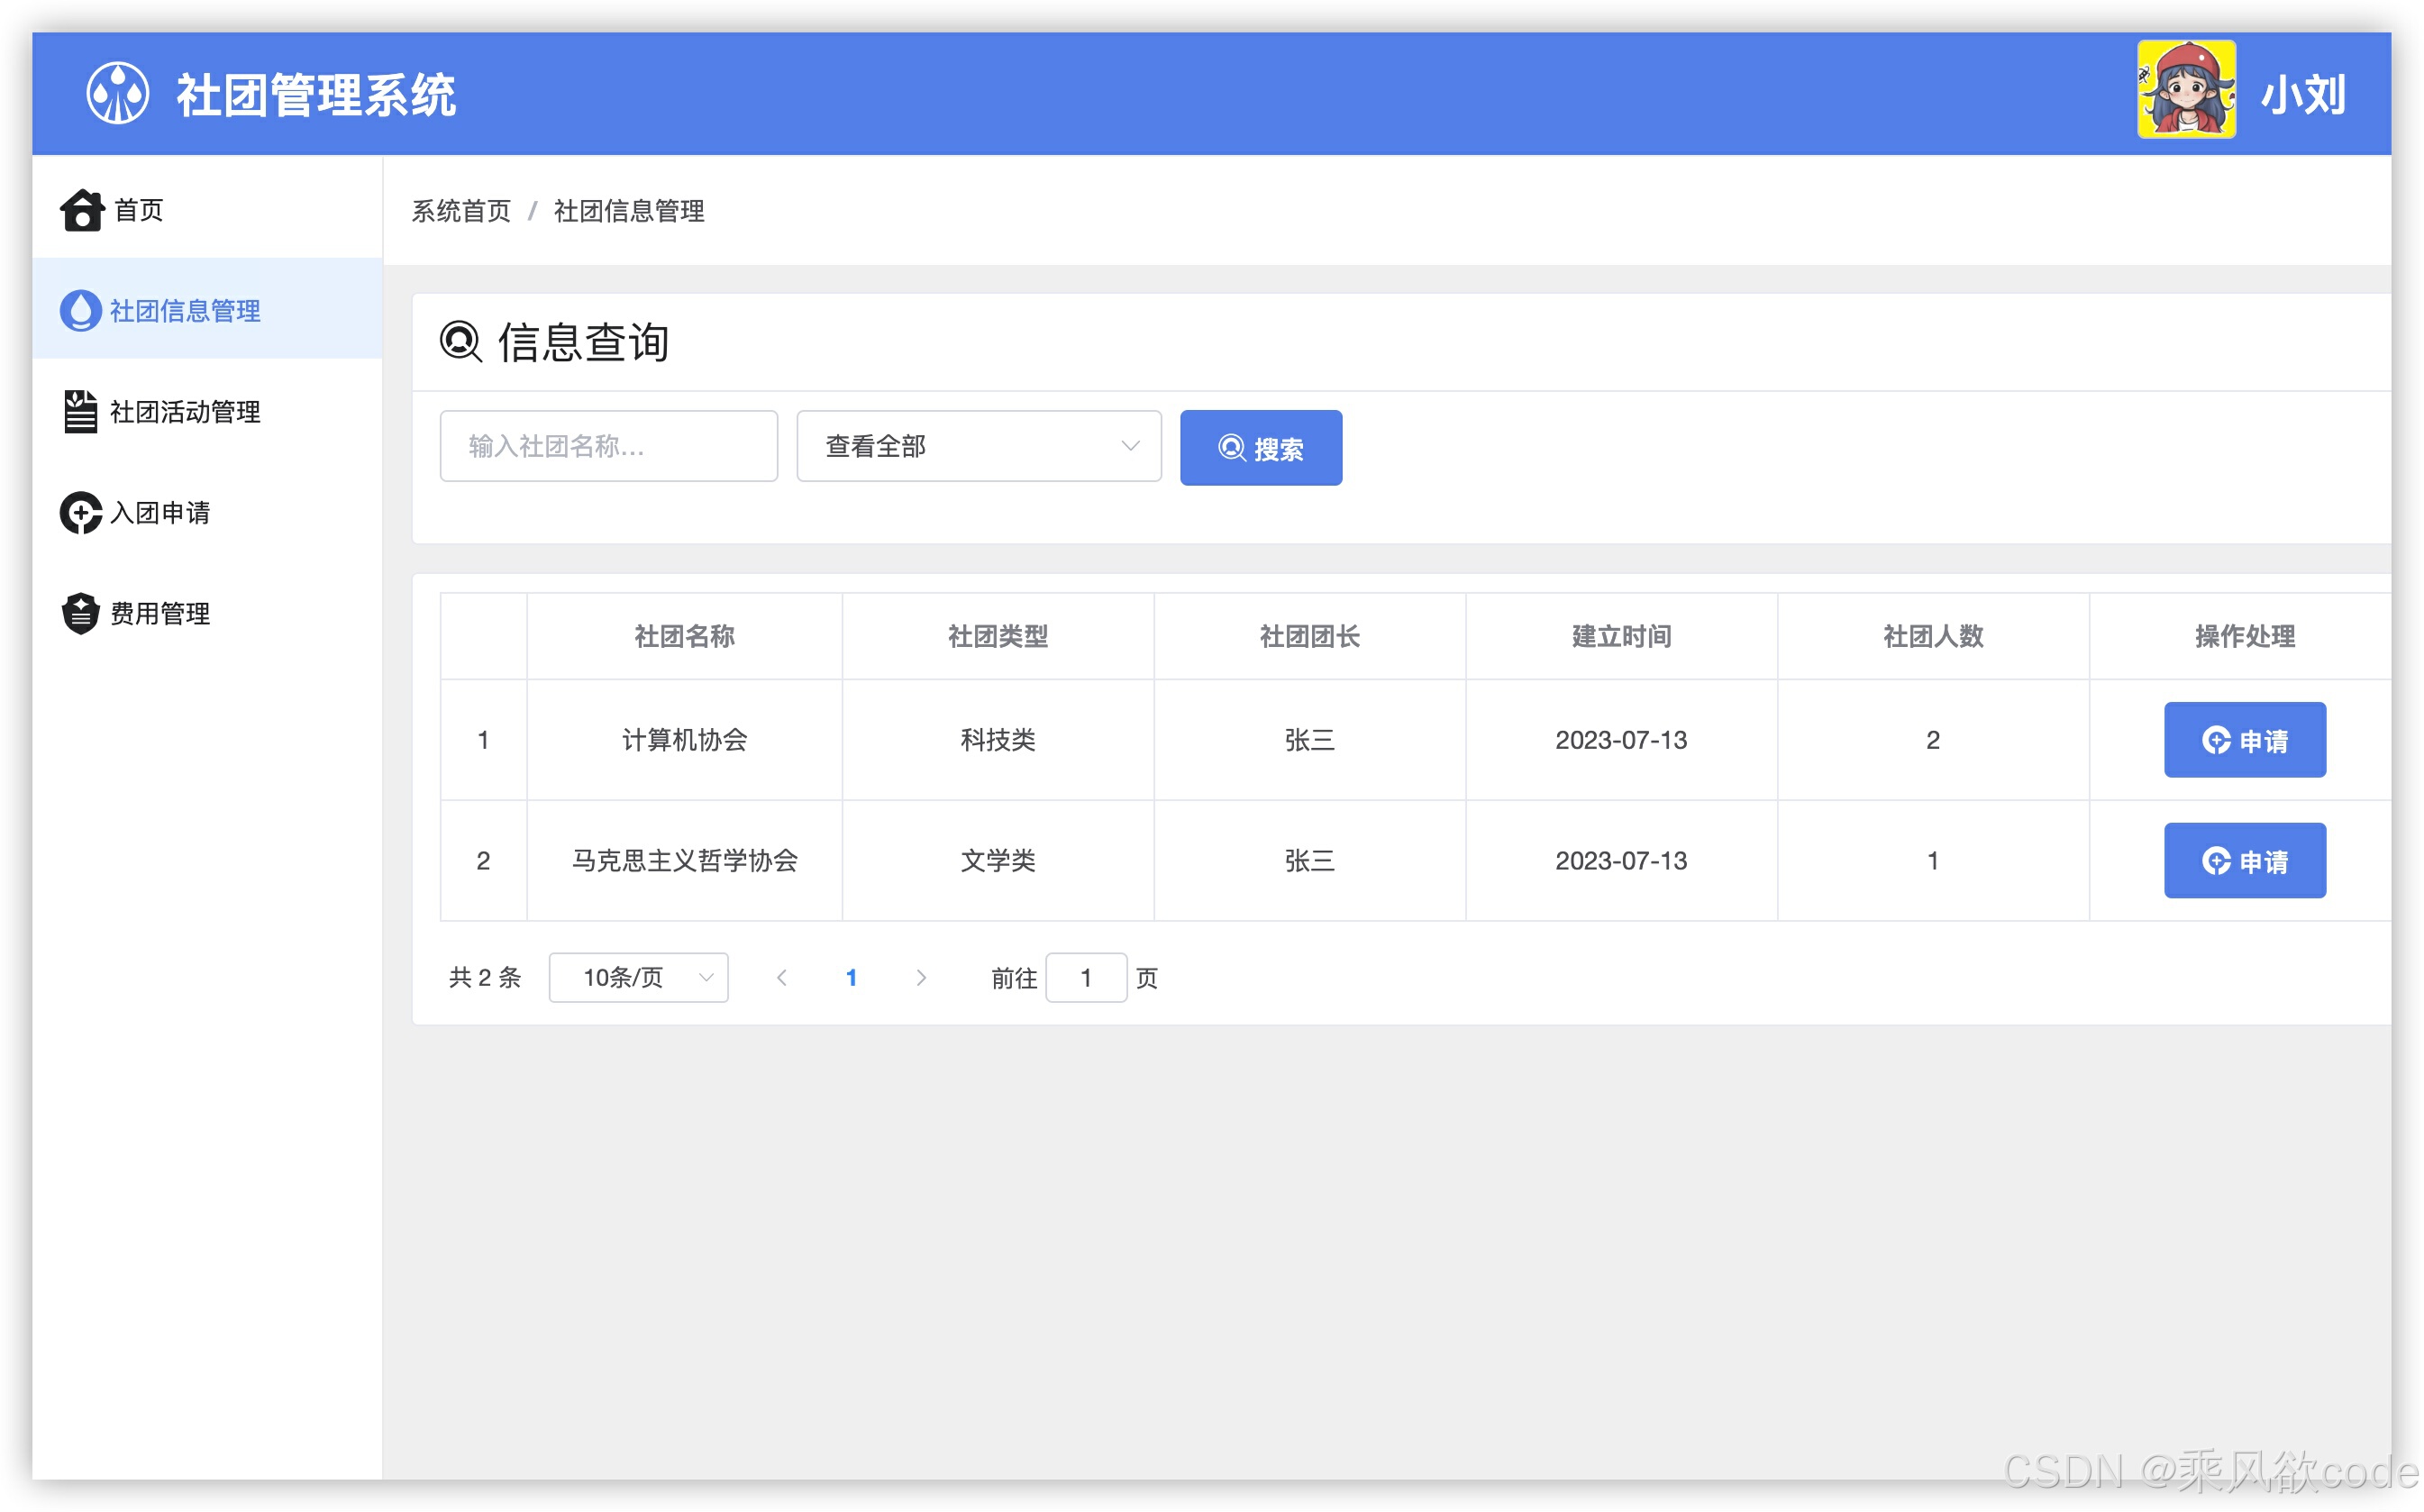The image size is (2424, 1512).
Task: Open the 查看全部 category dropdown
Action: pyautogui.click(x=978, y=446)
